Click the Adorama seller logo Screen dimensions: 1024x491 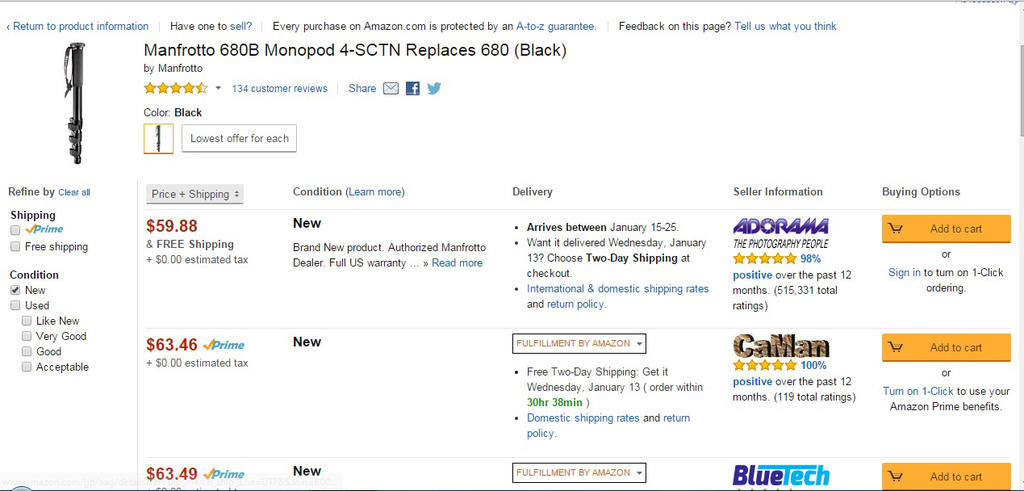pyautogui.click(x=780, y=233)
